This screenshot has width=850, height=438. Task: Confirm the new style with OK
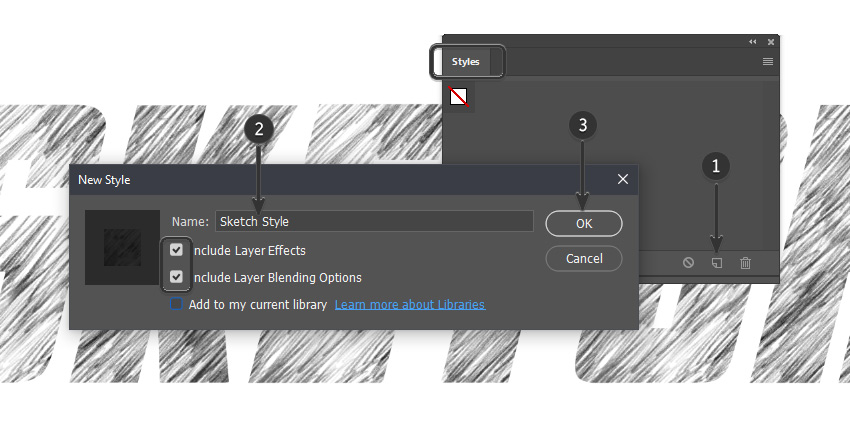pos(584,223)
